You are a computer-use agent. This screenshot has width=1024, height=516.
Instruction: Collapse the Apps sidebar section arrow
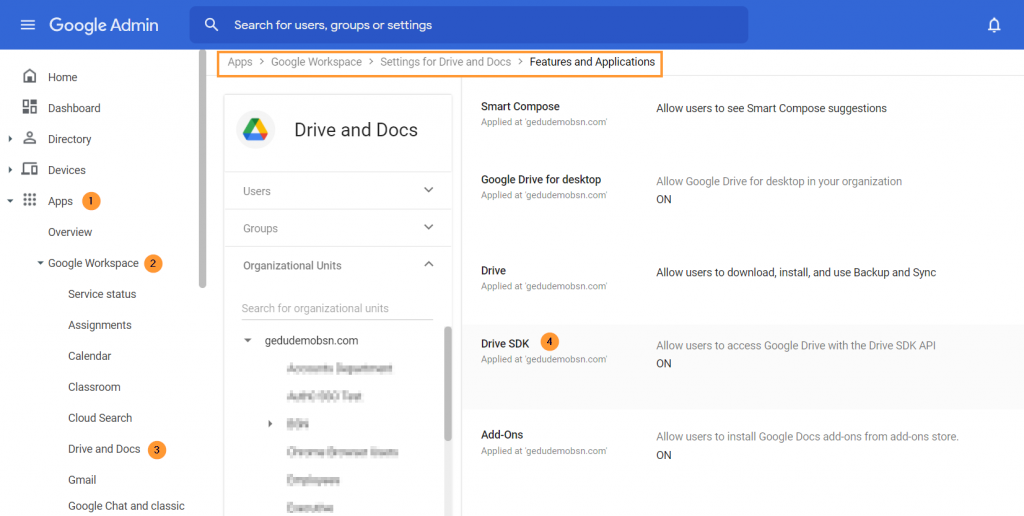(10, 201)
